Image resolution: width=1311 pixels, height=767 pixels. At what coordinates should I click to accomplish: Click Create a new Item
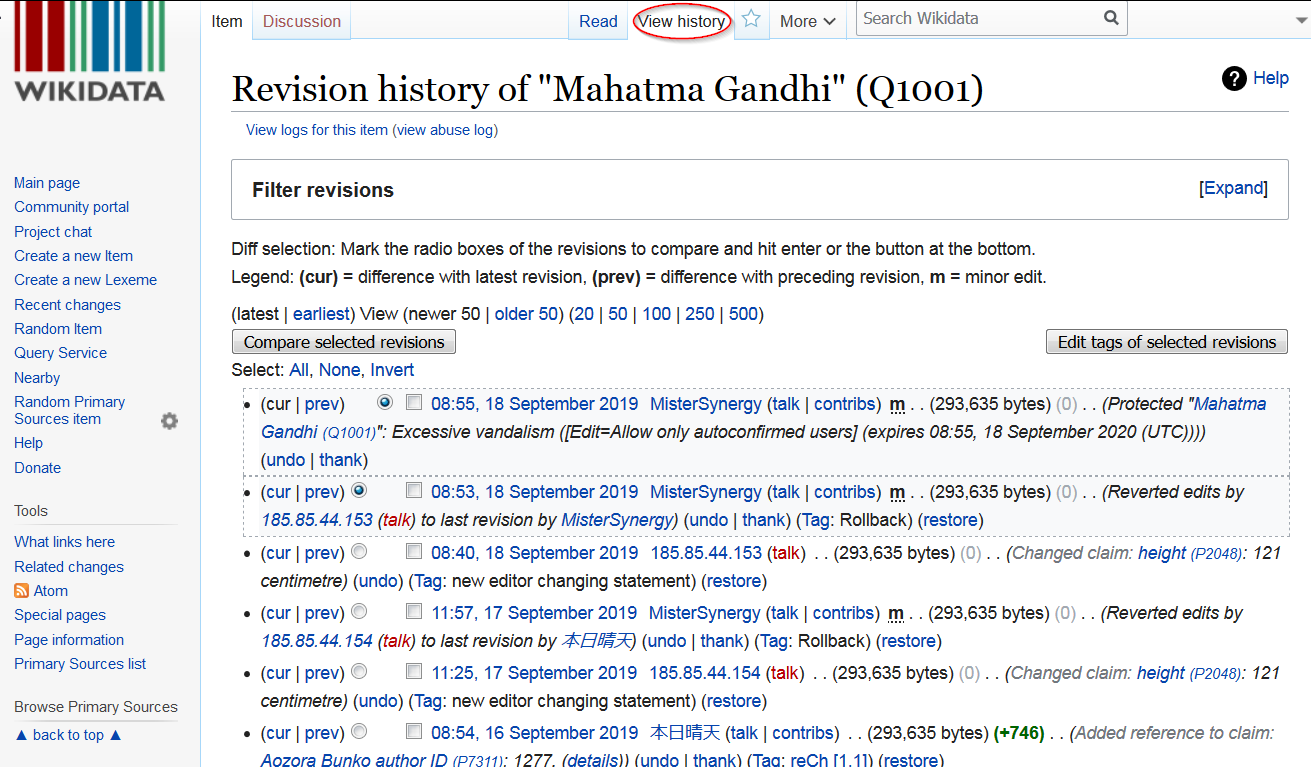pos(73,256)
